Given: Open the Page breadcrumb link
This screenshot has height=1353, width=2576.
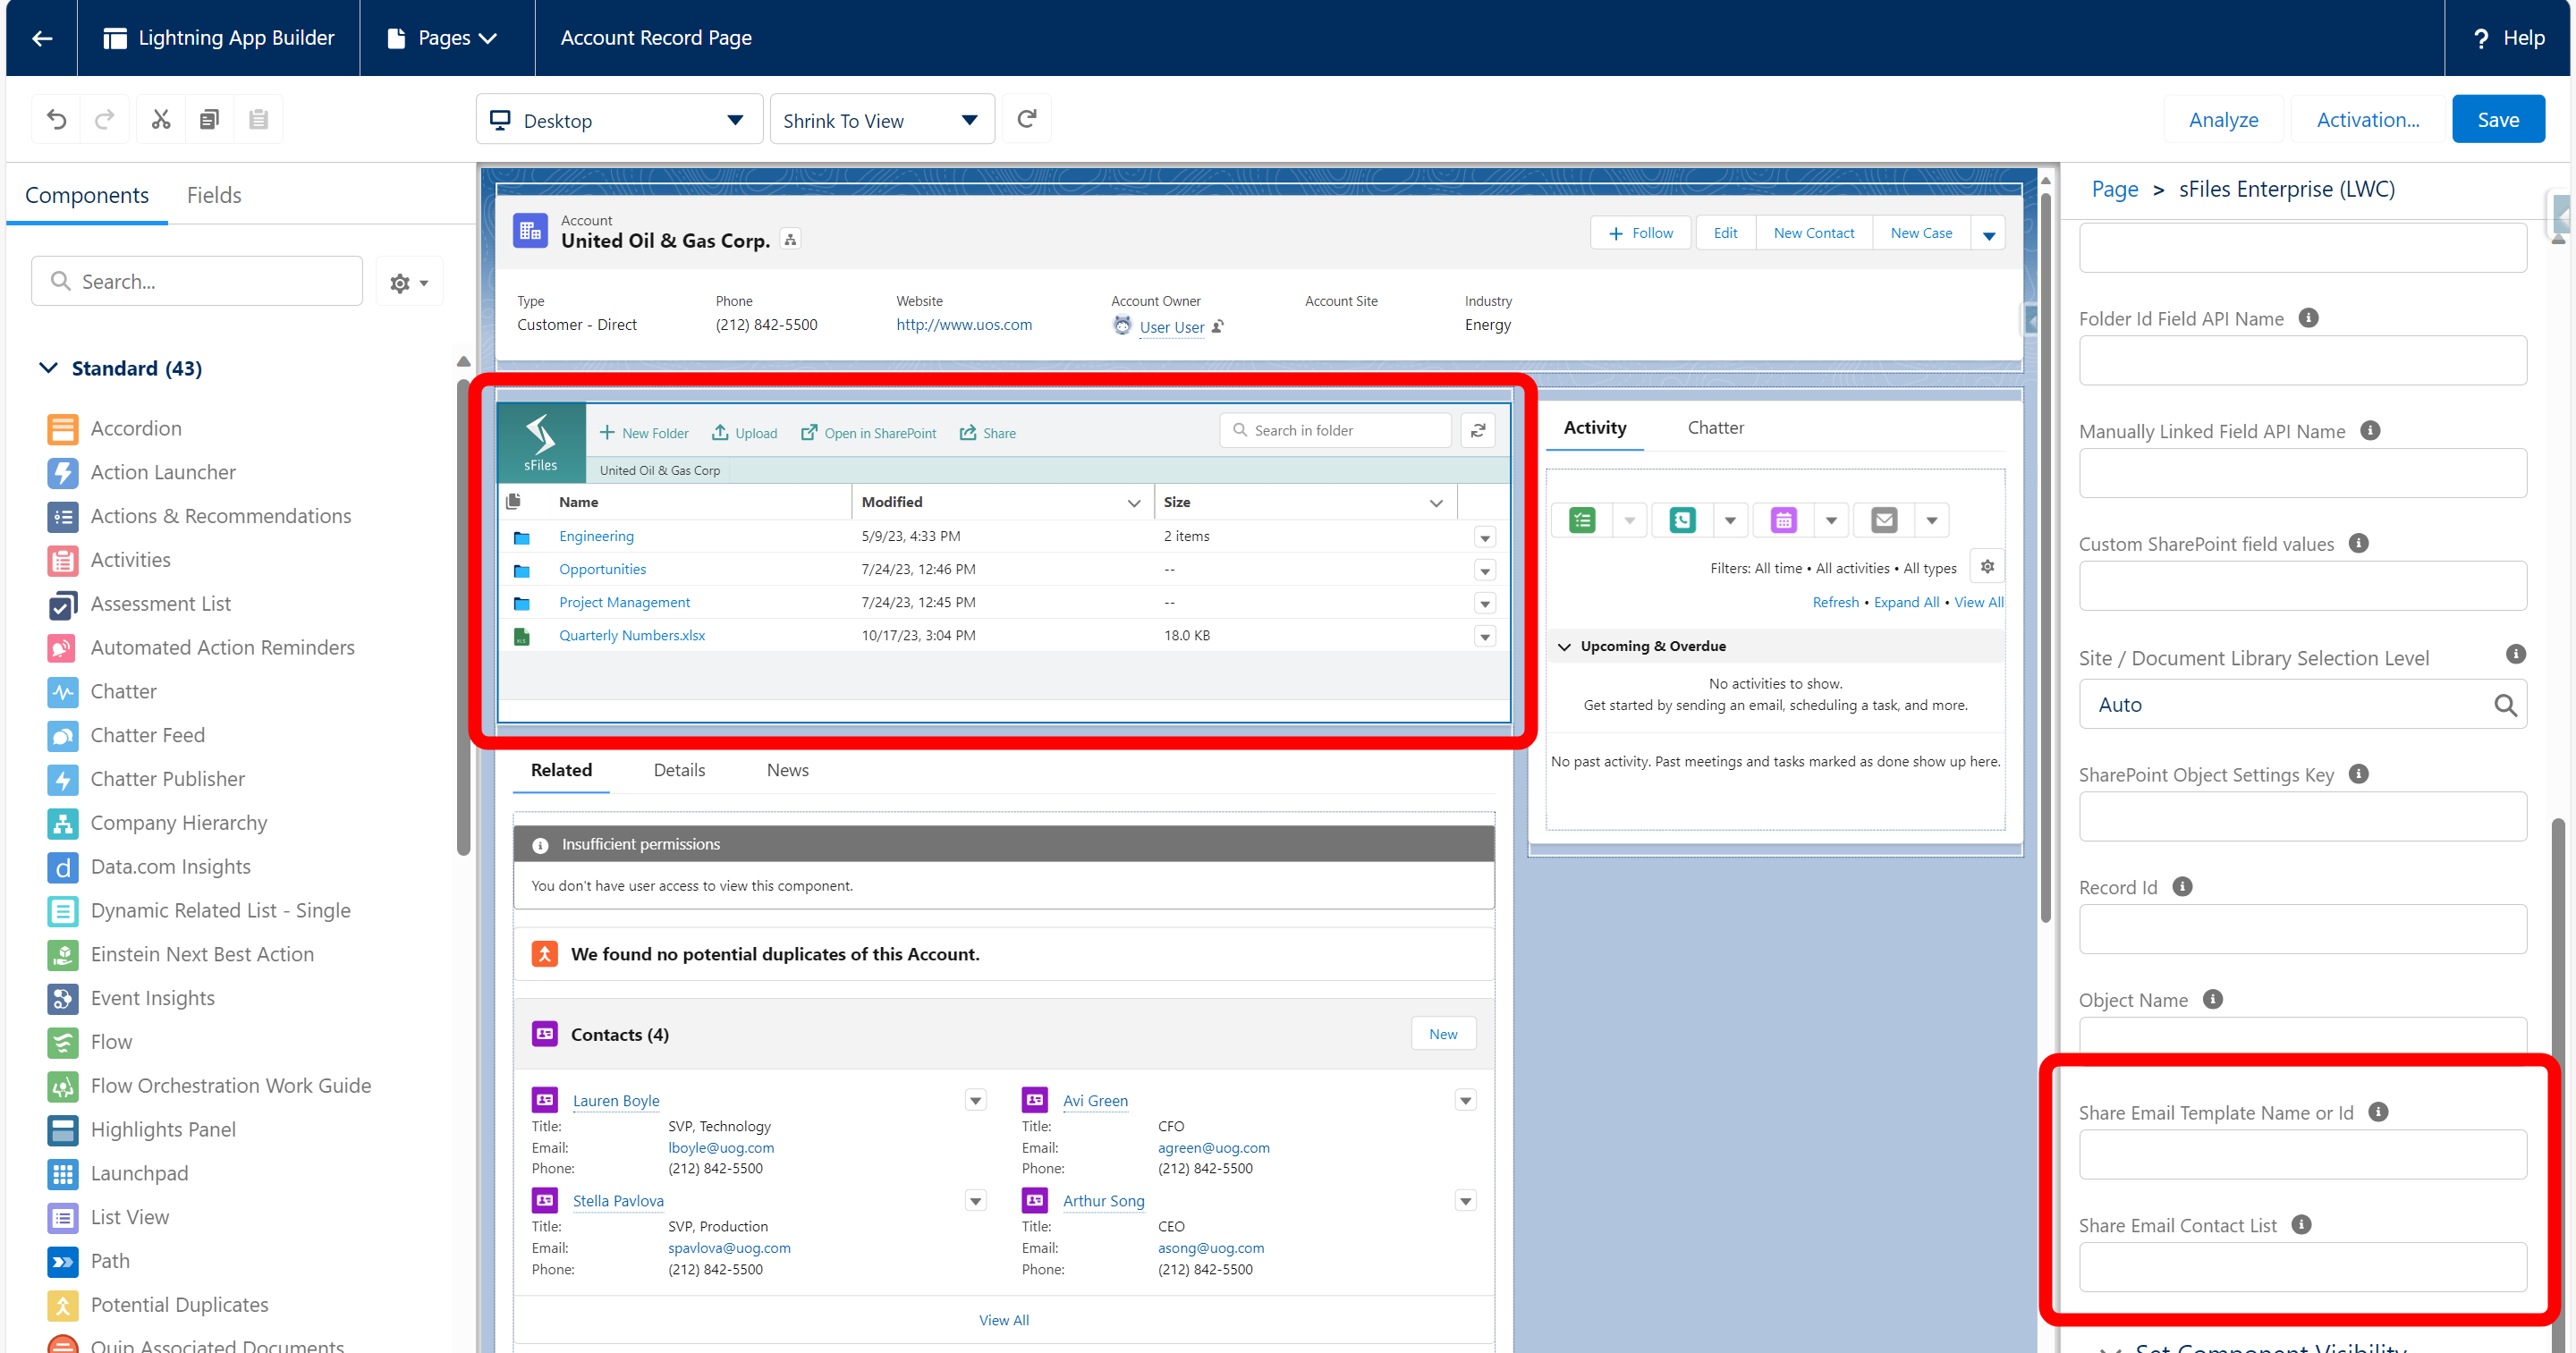Looking at the screenshot, I should pos(2115,189).
